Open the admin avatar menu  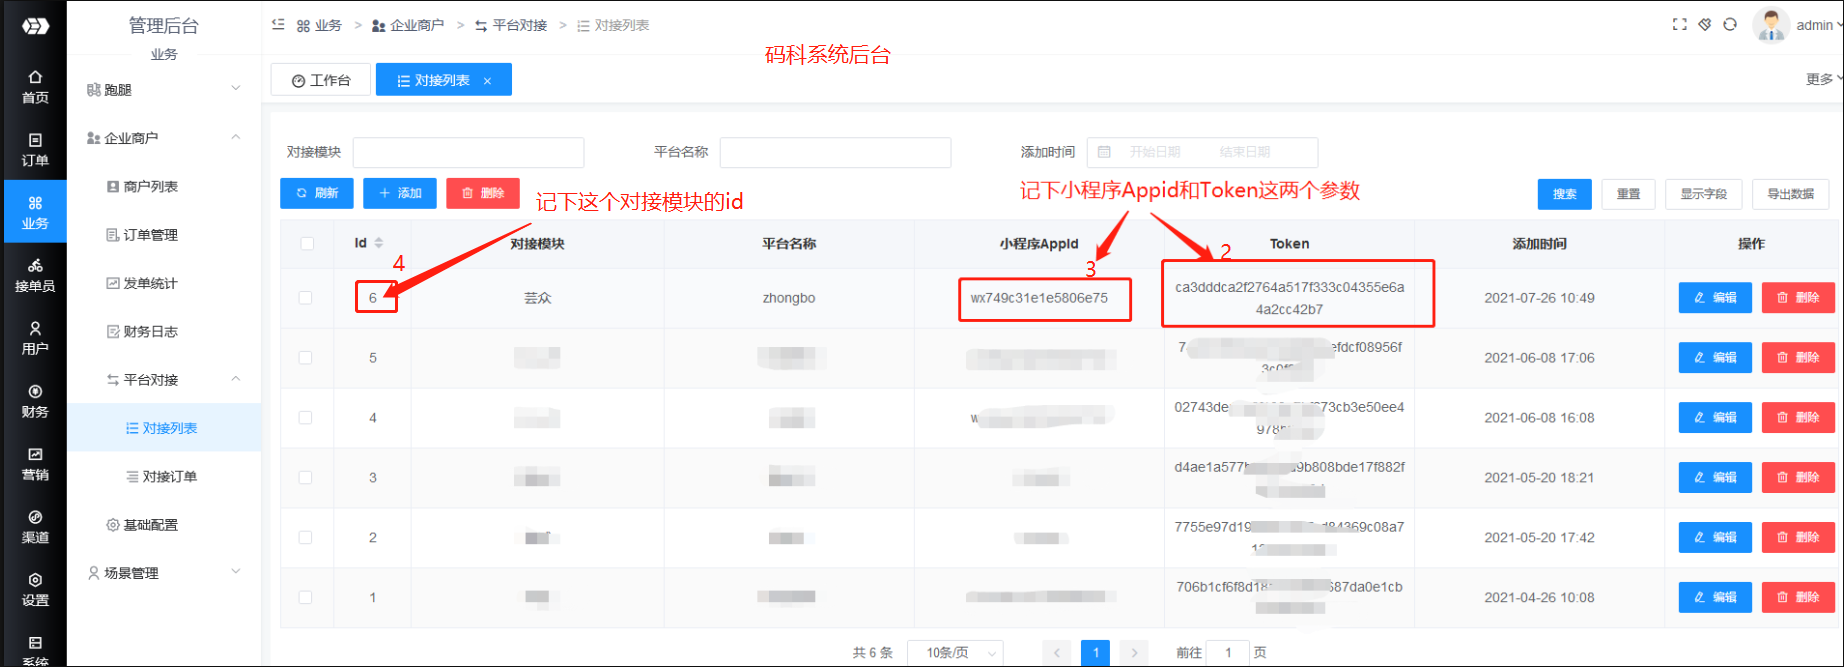pos(1771,25)
